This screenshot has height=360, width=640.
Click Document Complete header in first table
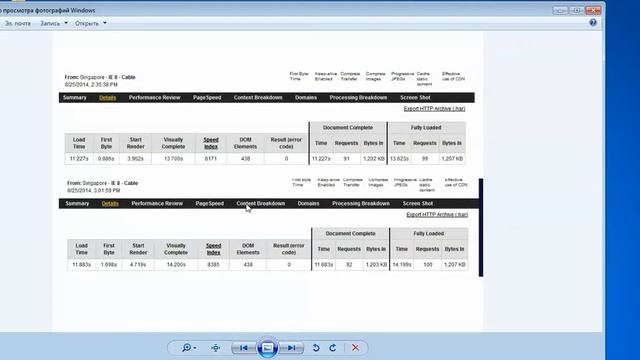(348, 128)
